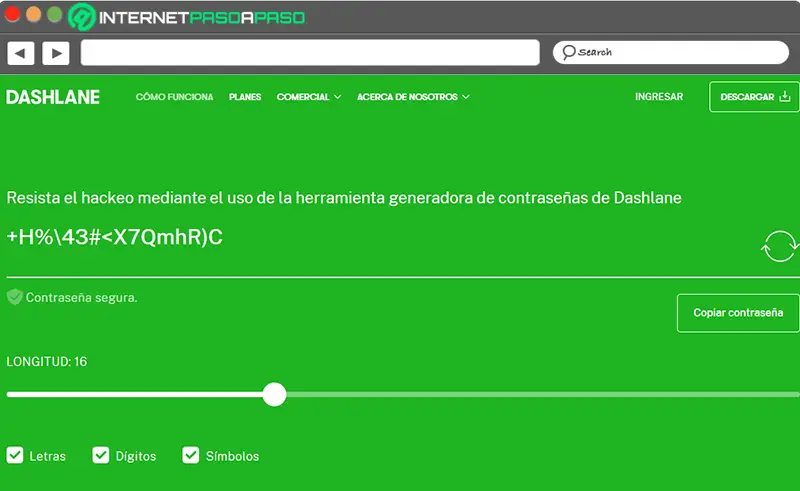Toggle the Dígitos checkbox

(101, 455)
